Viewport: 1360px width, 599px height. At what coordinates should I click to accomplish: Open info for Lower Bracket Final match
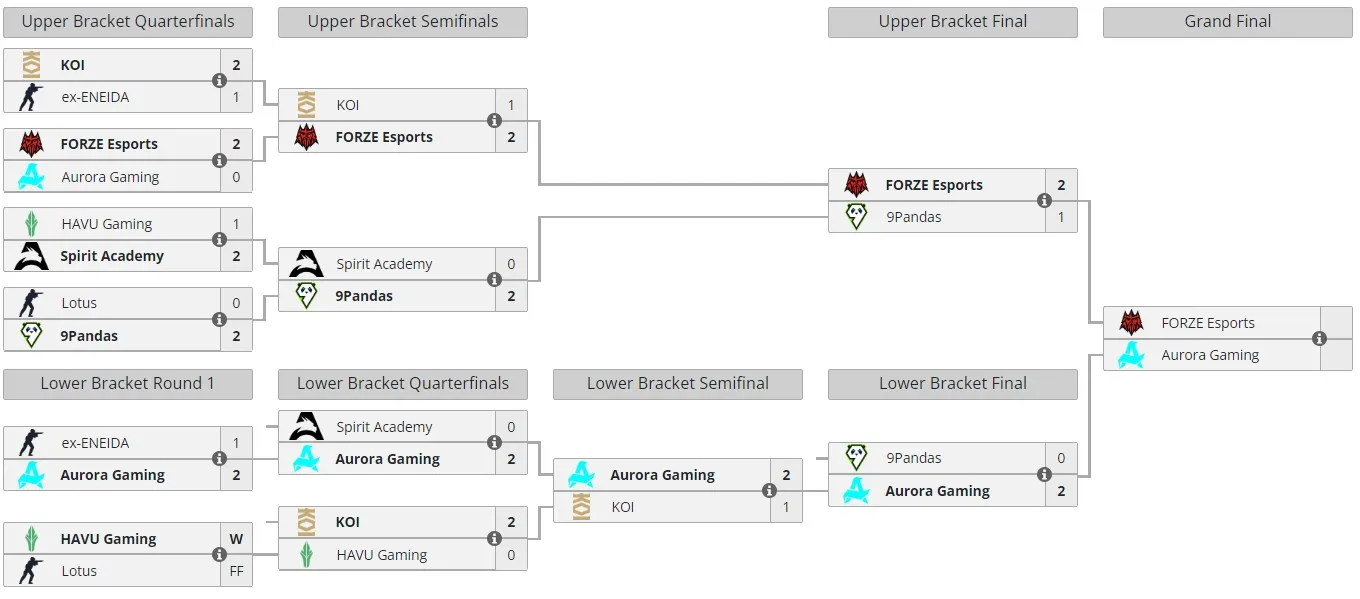(1044, 475)
